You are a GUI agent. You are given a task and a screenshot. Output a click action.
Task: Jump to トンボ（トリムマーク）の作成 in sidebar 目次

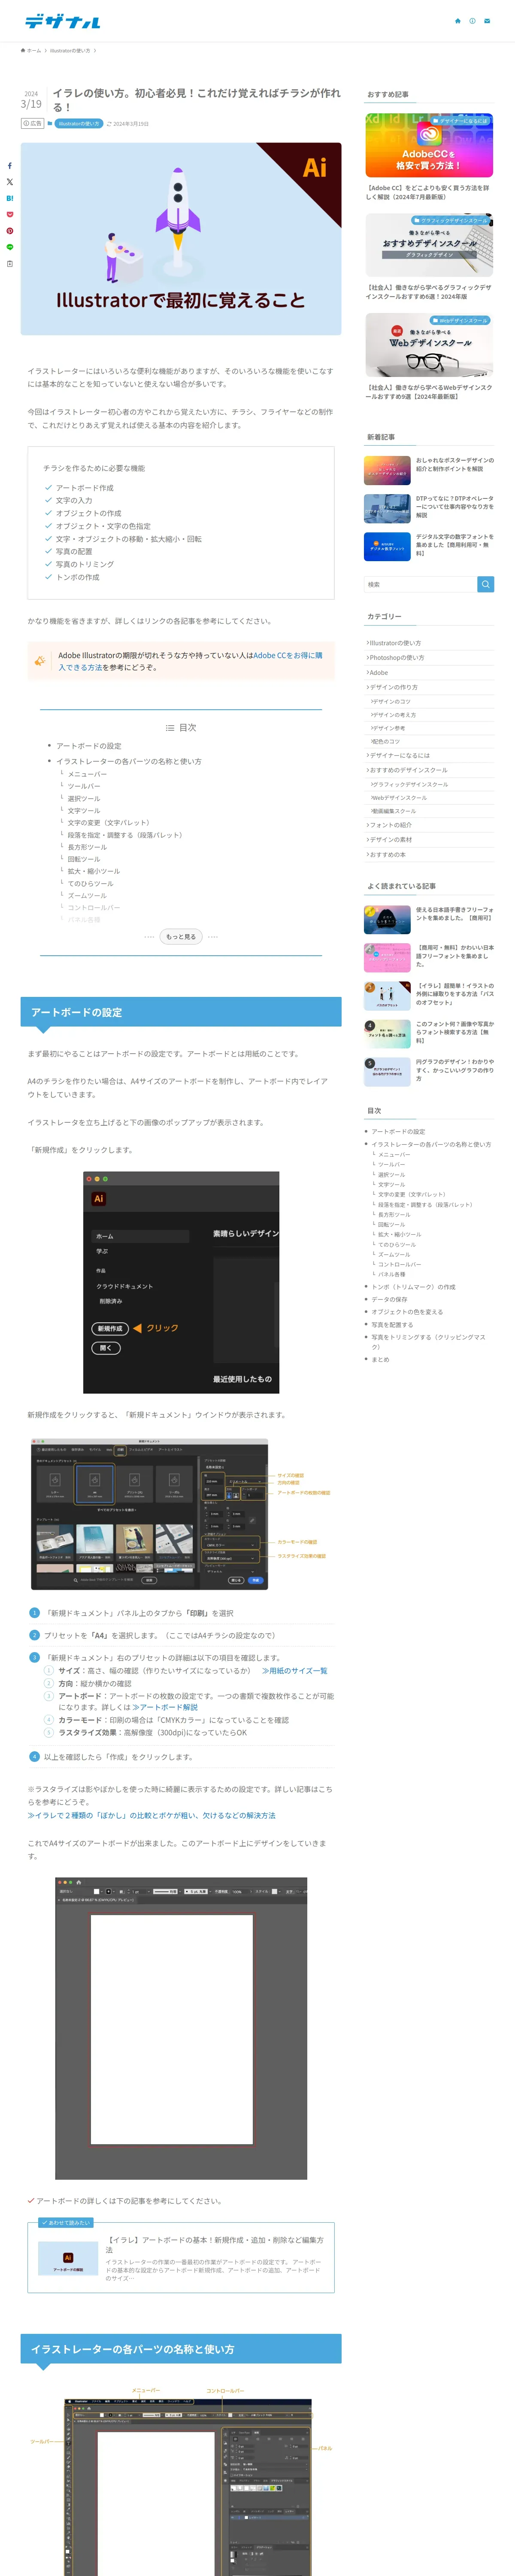click(x=413, y=1287)
